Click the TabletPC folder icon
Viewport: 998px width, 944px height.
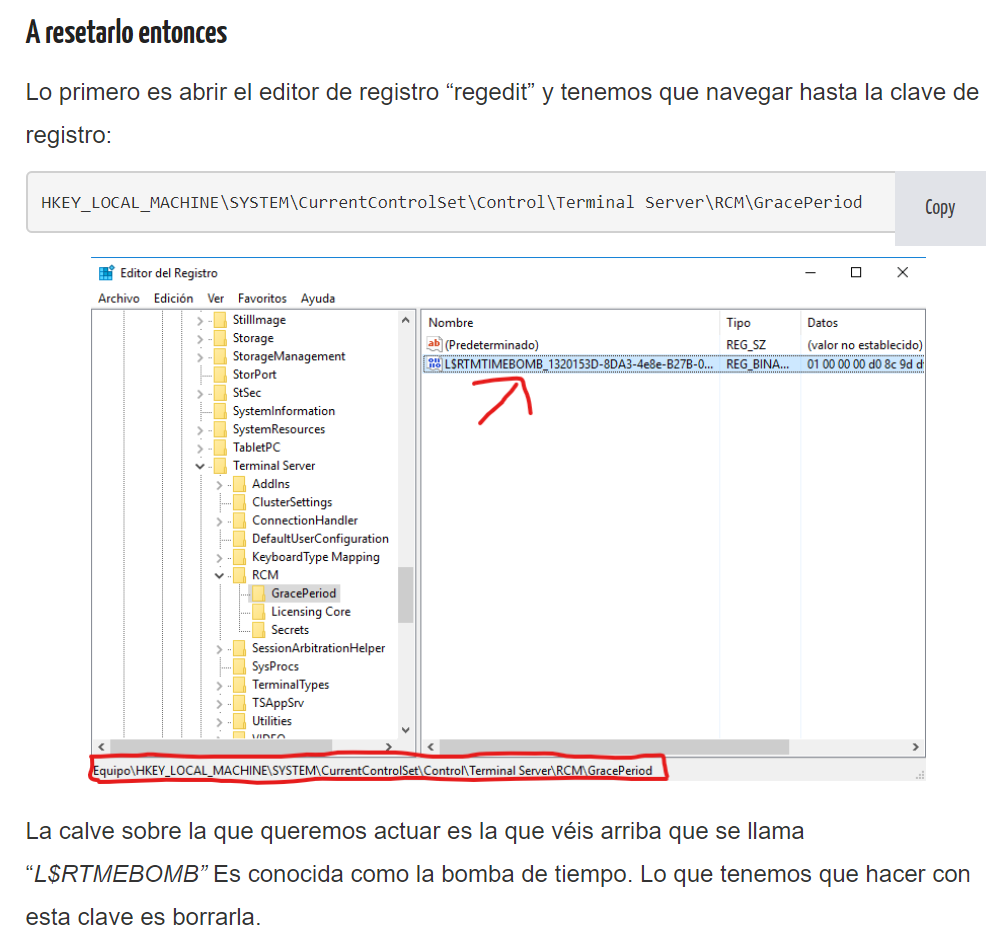220,447
